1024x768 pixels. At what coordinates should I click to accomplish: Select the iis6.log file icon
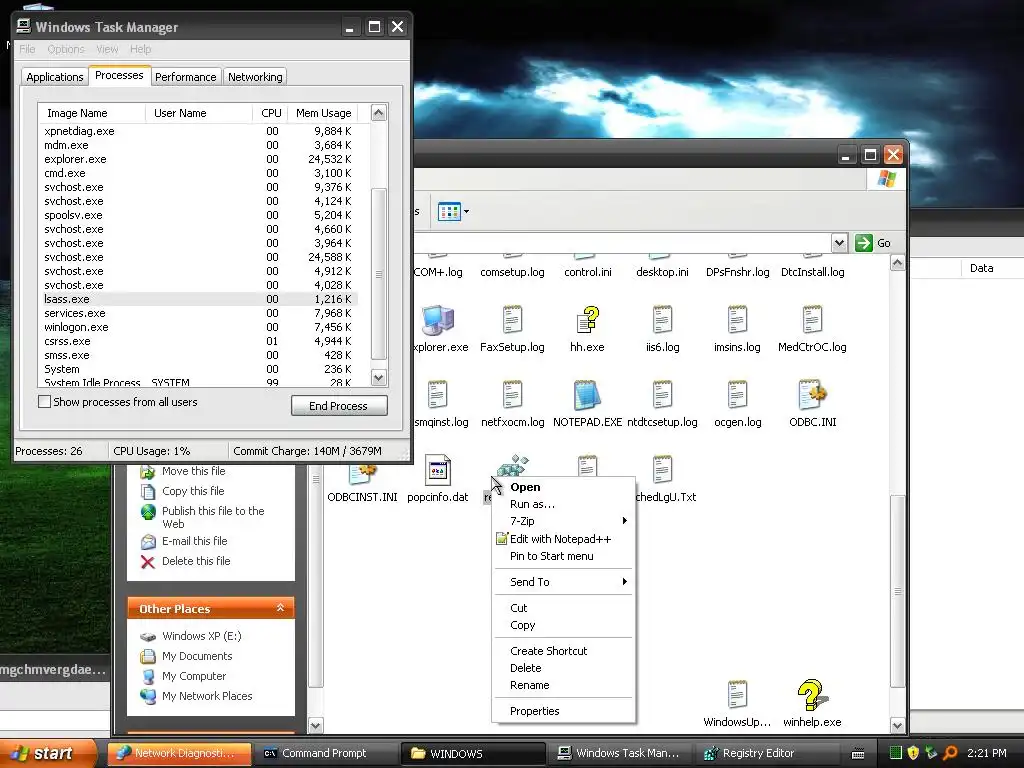tap(662, 321)
